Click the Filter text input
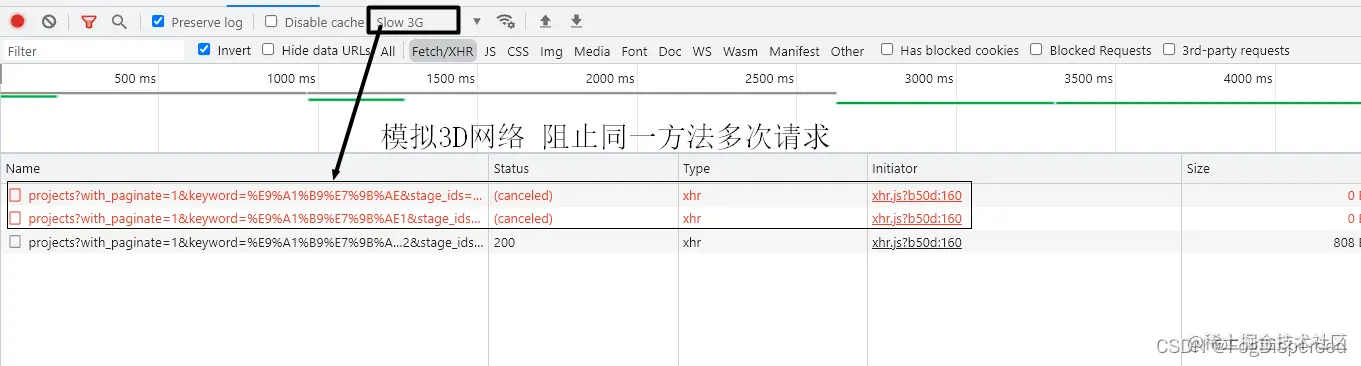The image size is (1361, 366). [93, 50]
